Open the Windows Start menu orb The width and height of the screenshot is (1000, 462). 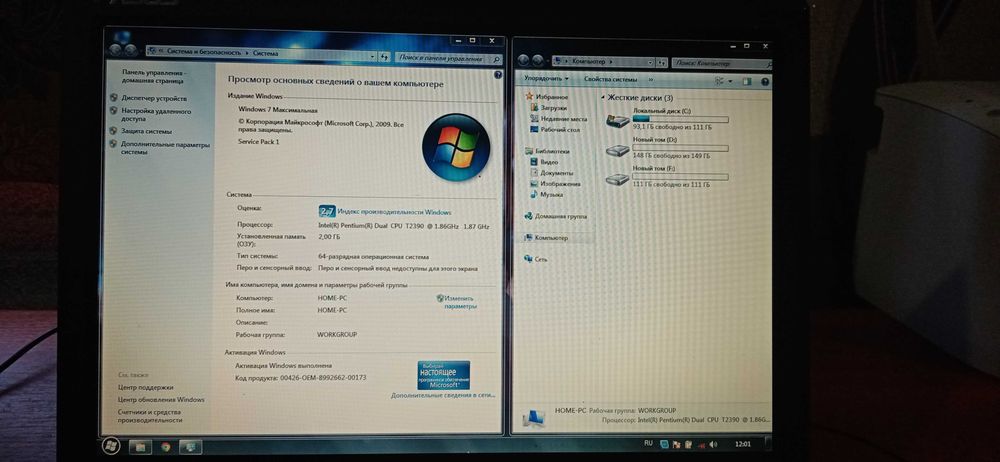coord(111,446)
